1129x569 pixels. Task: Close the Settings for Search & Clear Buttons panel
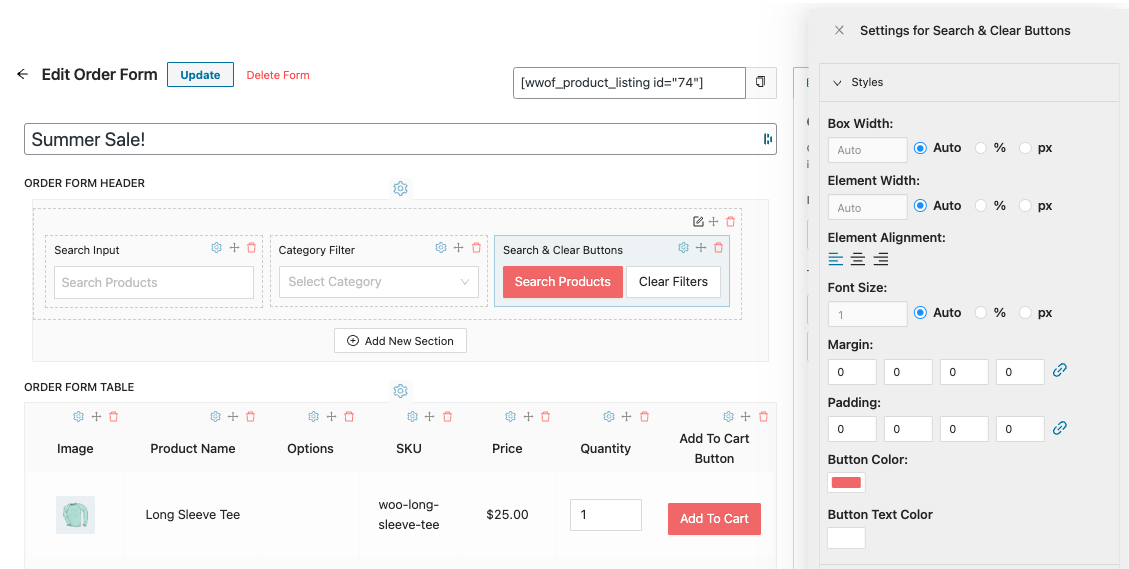[839, 31]
